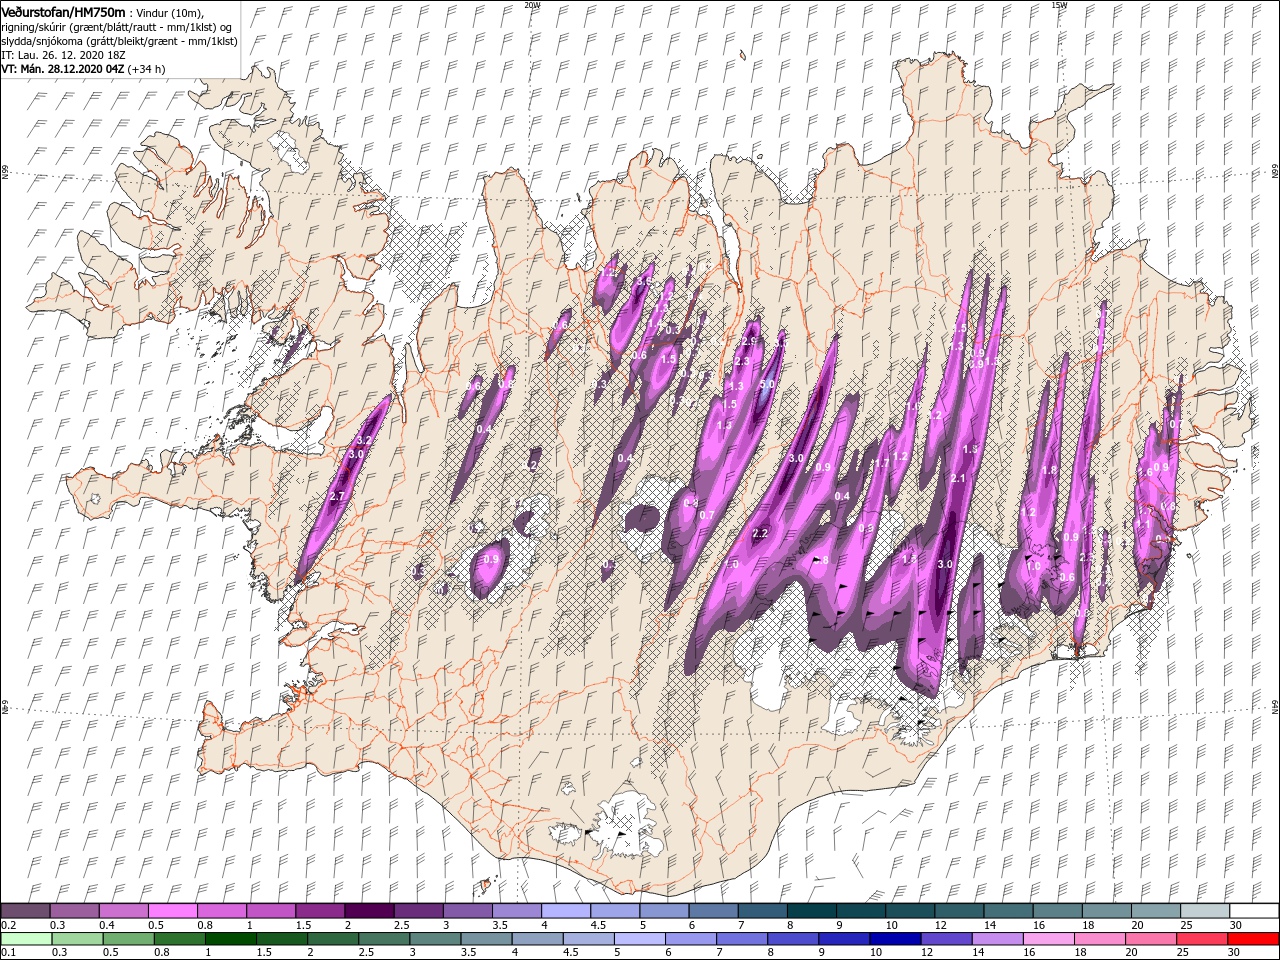Pick upper scale swatch between 4 and 4.5
The width and height of the screenshot is (1280, 960).
(565, 911)
